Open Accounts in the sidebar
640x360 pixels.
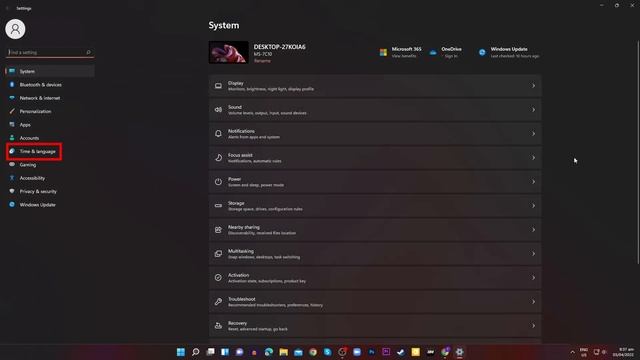[29, 138]
